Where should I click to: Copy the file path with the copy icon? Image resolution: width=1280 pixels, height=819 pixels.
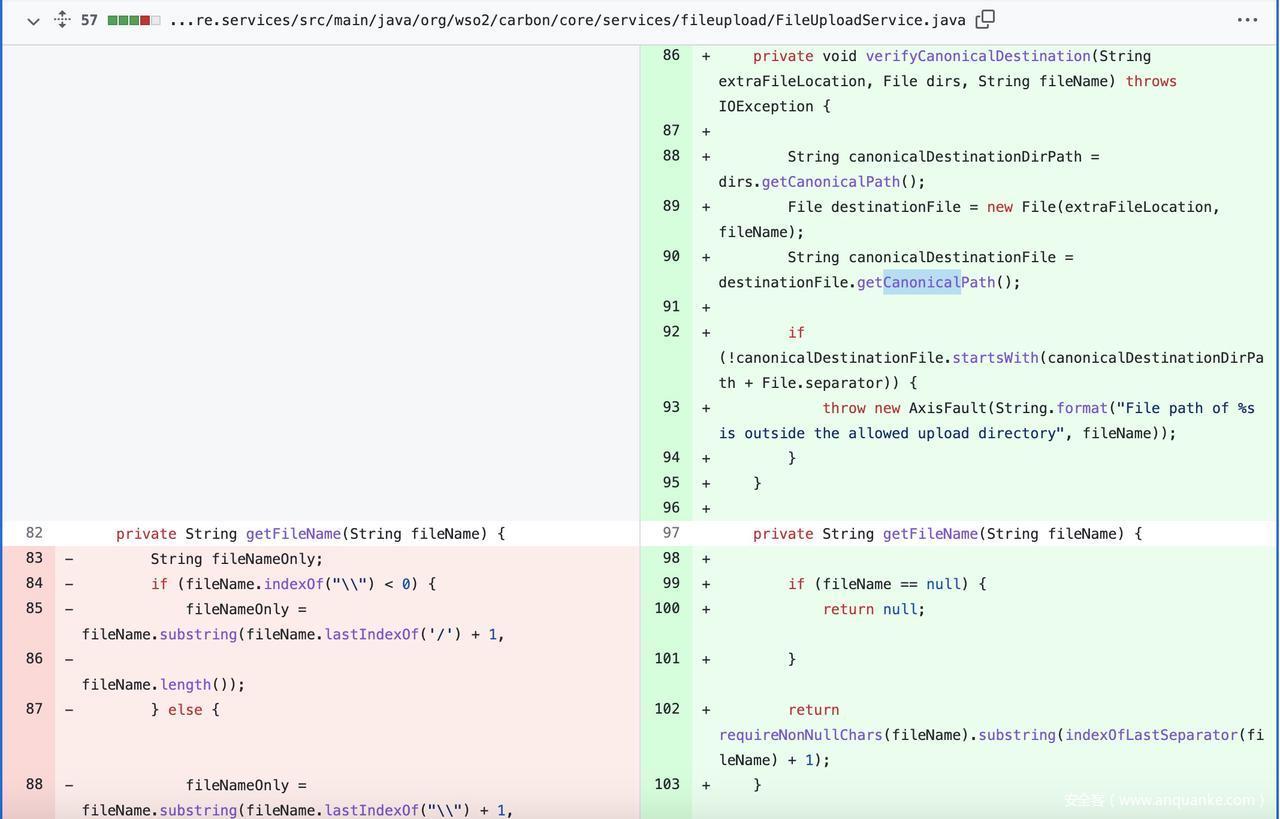(x=985, y=19)
